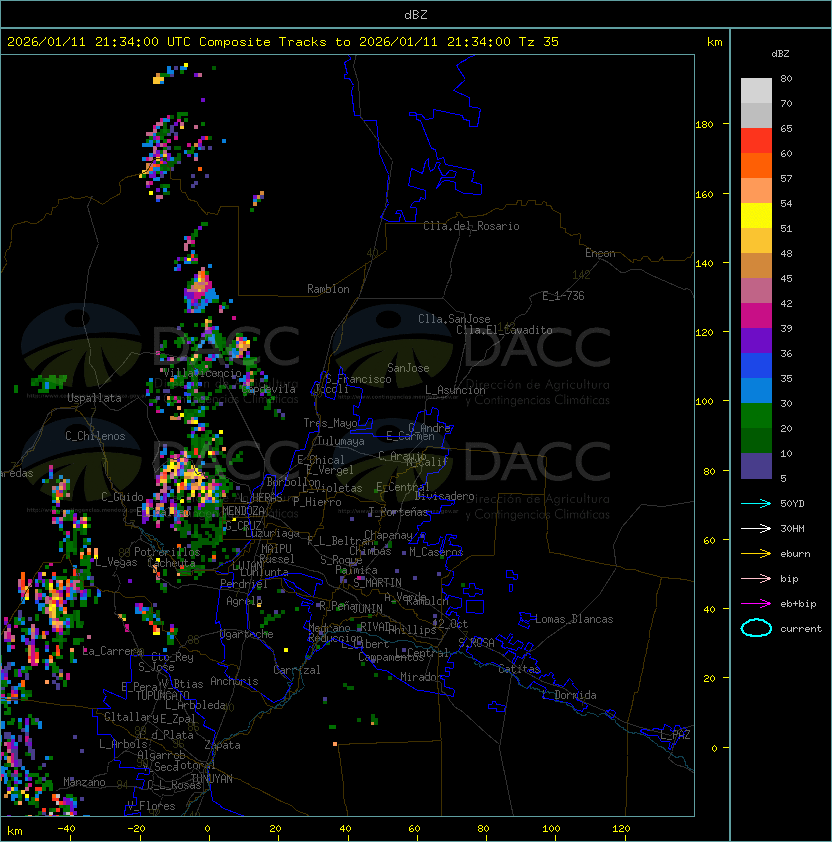Image resolution: width=832 pixels, height=842 pixels.
Task: Click the Anchoris map label
Action: 234,681
